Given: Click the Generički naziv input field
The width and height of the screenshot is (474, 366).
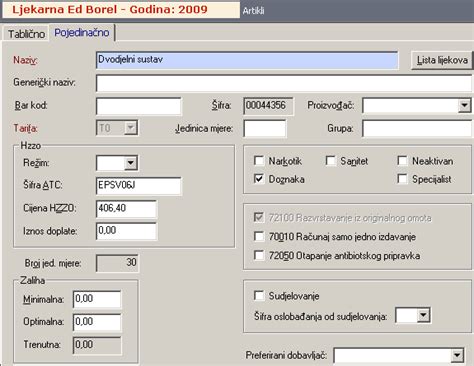Looking at the screenshot, I should 284,83.
